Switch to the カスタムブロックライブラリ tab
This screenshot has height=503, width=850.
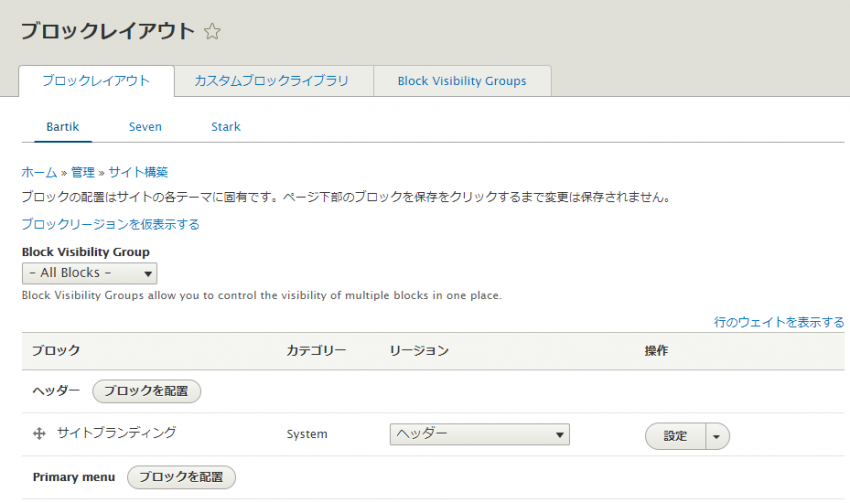click(272, 81)
